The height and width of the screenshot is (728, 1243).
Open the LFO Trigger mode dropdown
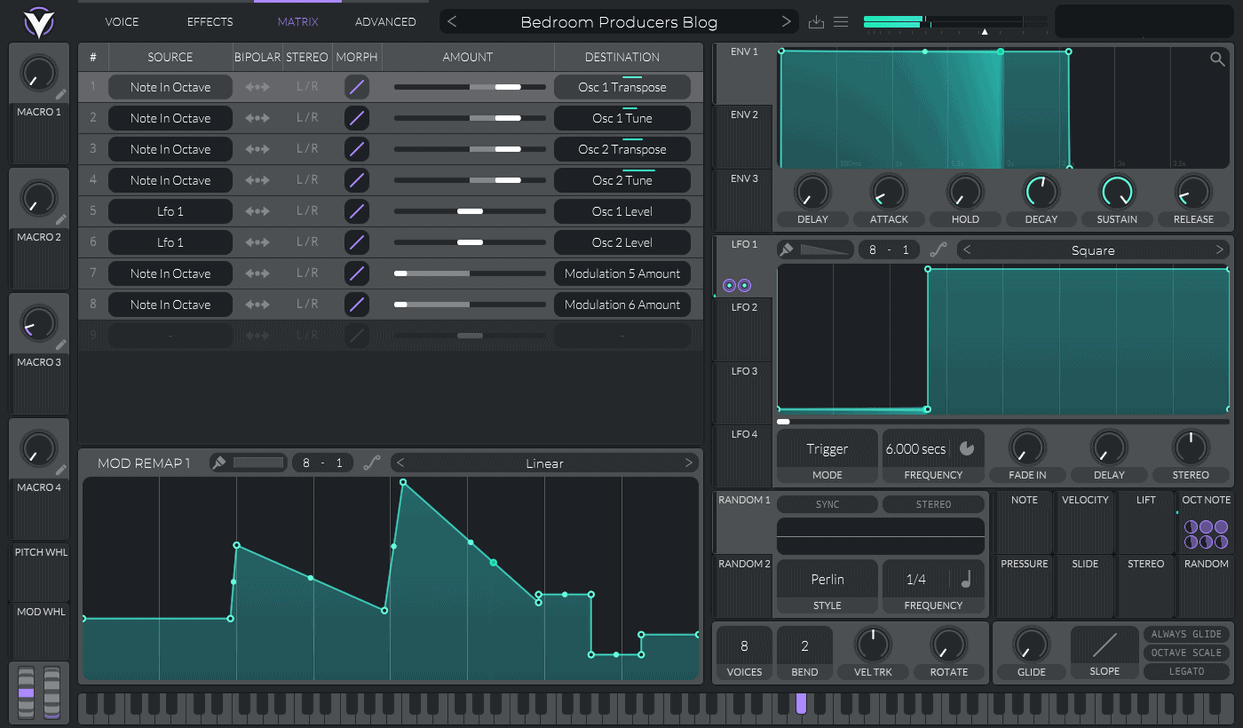[827, 449]
